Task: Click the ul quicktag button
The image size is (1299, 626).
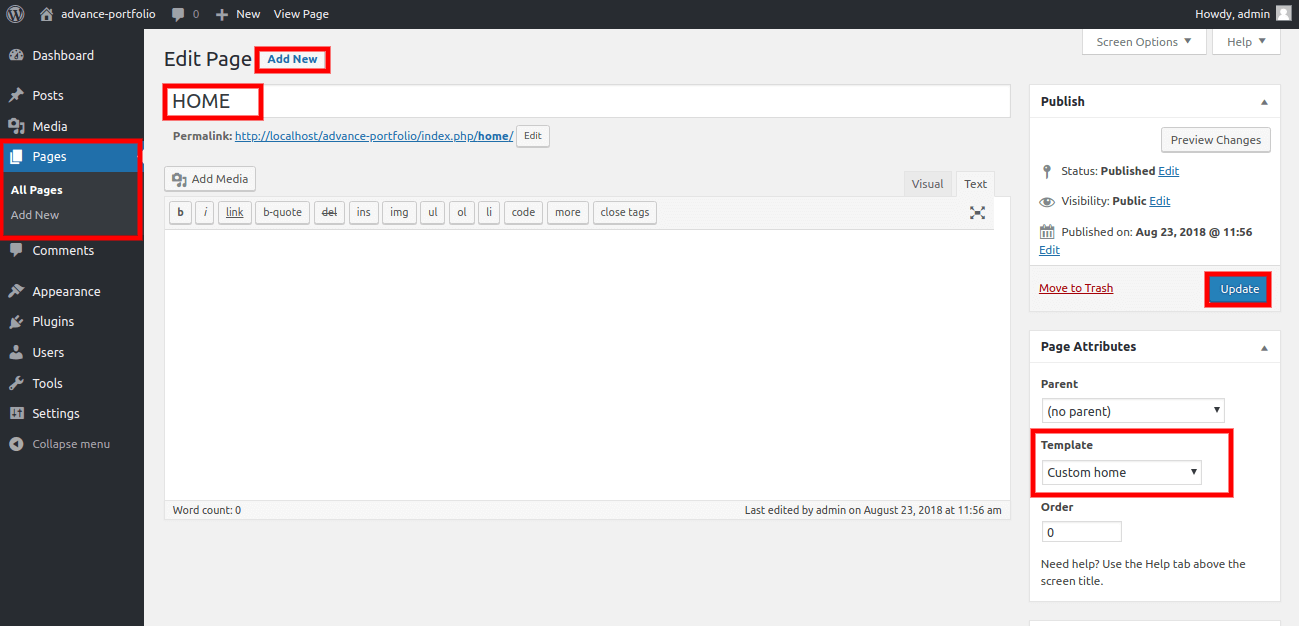Action: (x=432, y=212)
